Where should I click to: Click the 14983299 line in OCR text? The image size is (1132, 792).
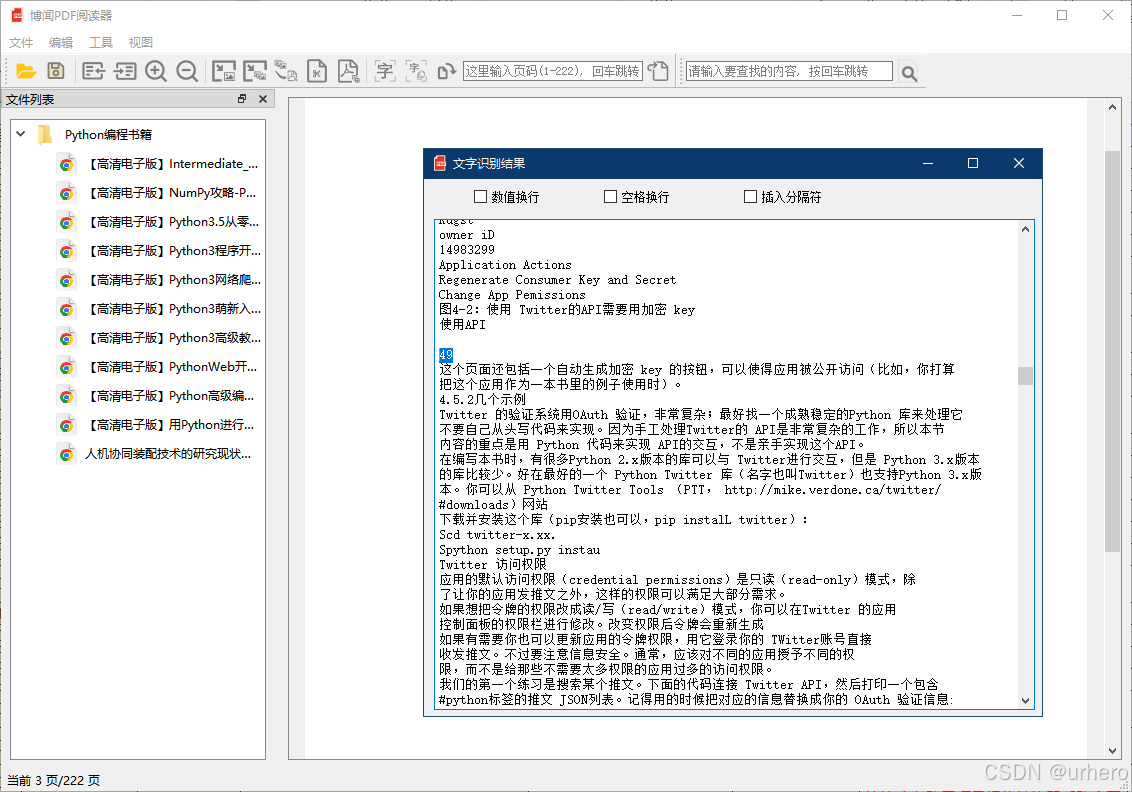point(466,250)
